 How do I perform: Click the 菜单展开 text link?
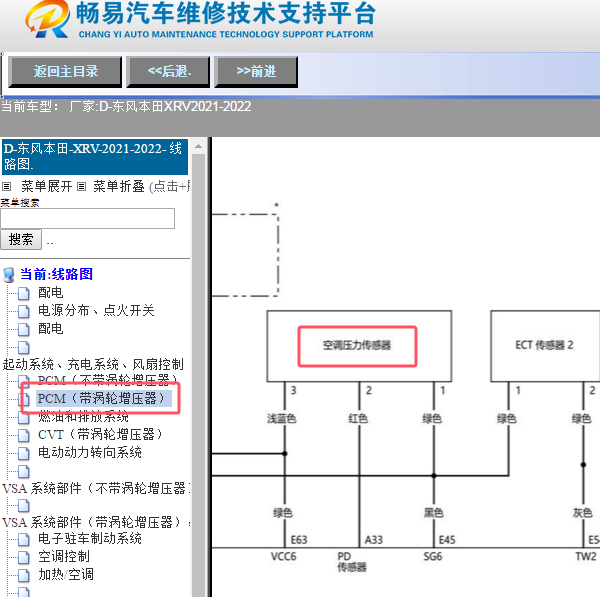(x=47, y=186)
